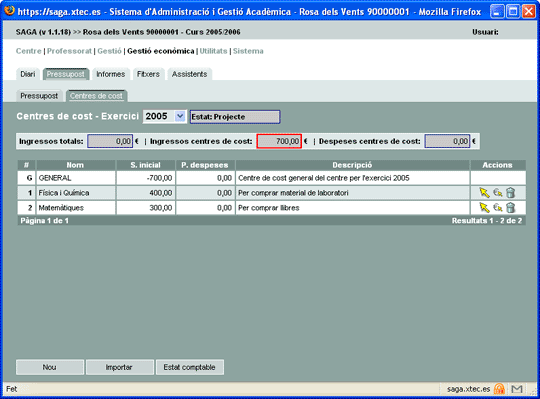Viewport: 540px width, 399px height.
Task: Click the security lock icon in status bar
Action: pos(499,389)
